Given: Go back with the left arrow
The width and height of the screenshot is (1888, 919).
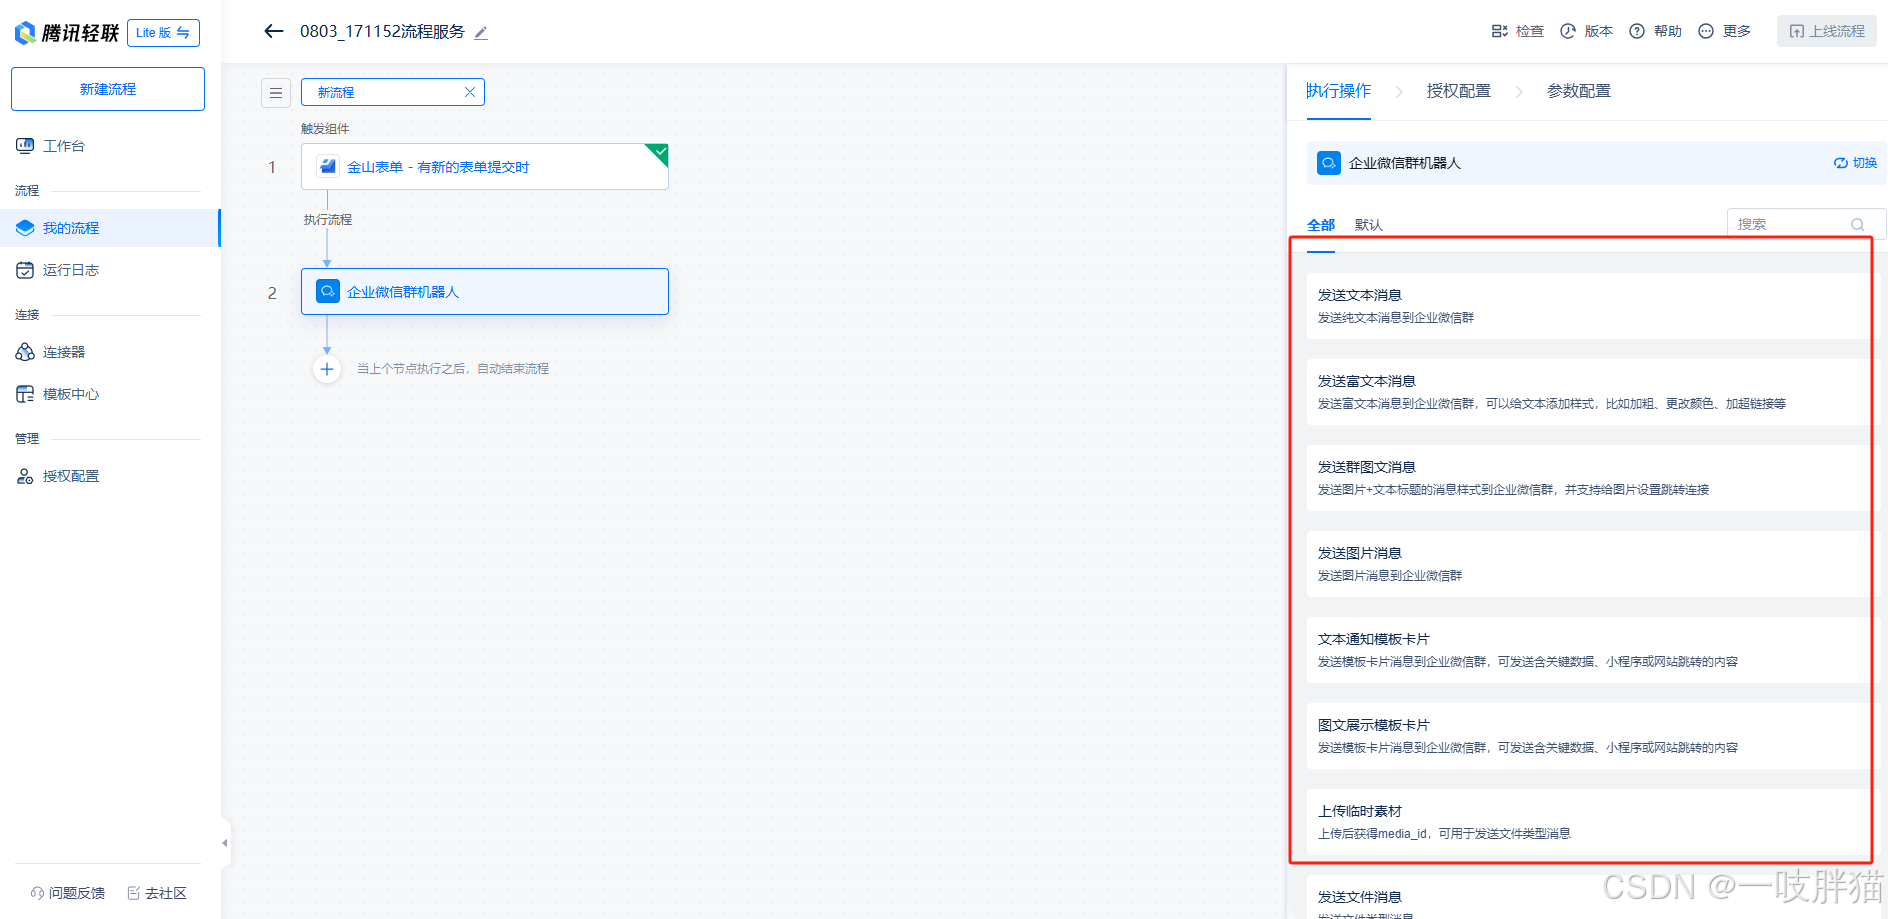Looking at the screenshot, I should pyautogui.click(x=273, y=31).
